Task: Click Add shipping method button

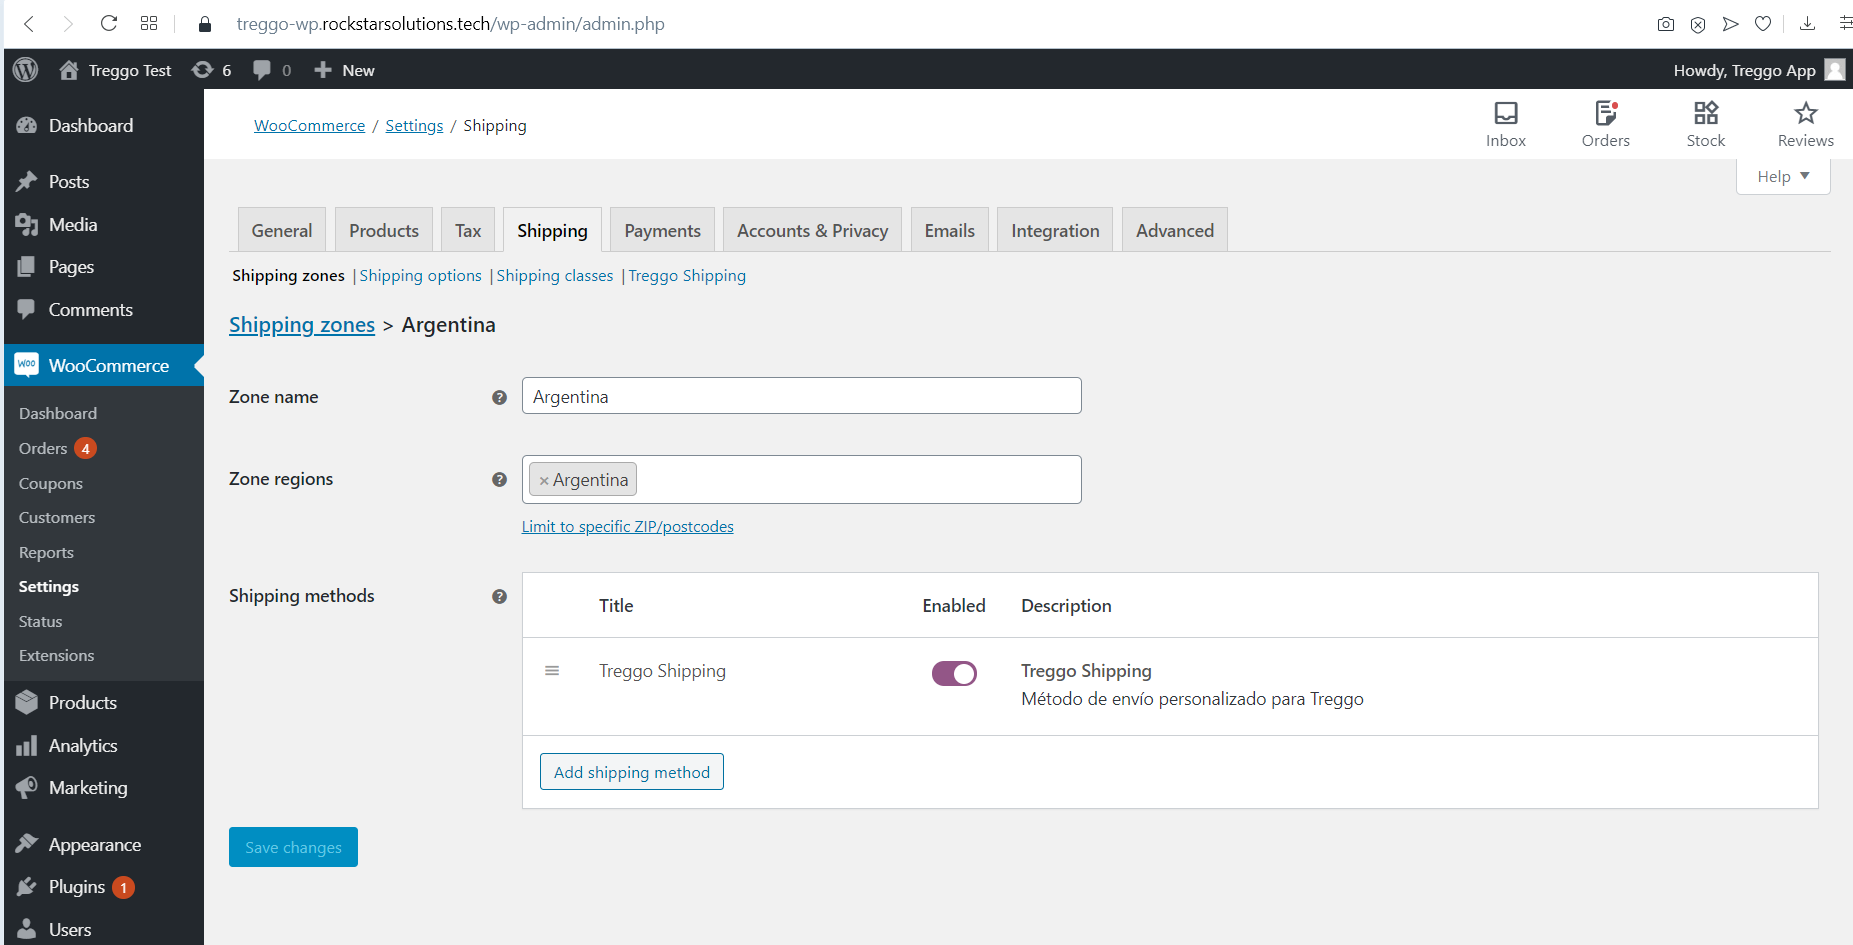Action: pyautogui.click(x=632, y=772)
